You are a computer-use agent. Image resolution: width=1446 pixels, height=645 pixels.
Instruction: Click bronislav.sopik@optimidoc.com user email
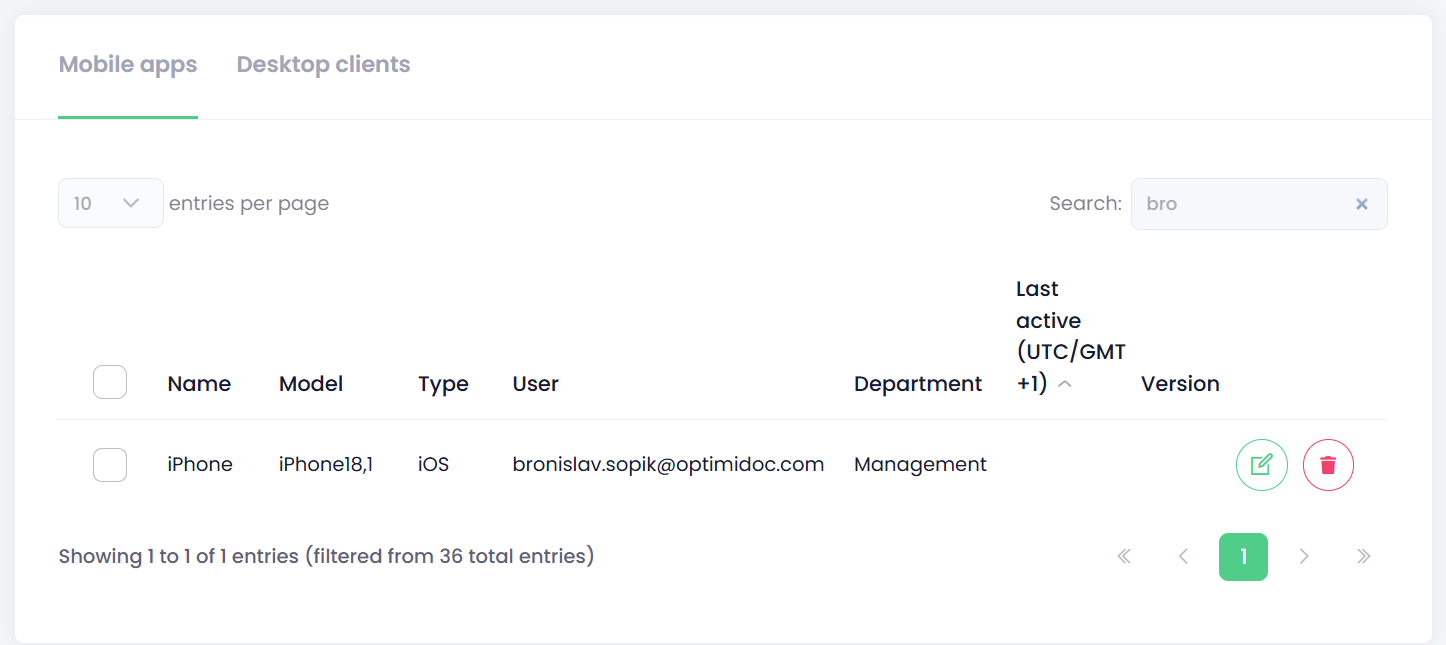pyautogui.click(x=667, y=465)
